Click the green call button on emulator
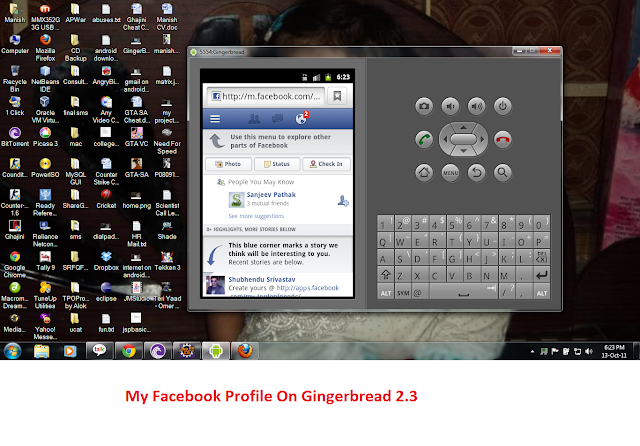 point(424,140)
